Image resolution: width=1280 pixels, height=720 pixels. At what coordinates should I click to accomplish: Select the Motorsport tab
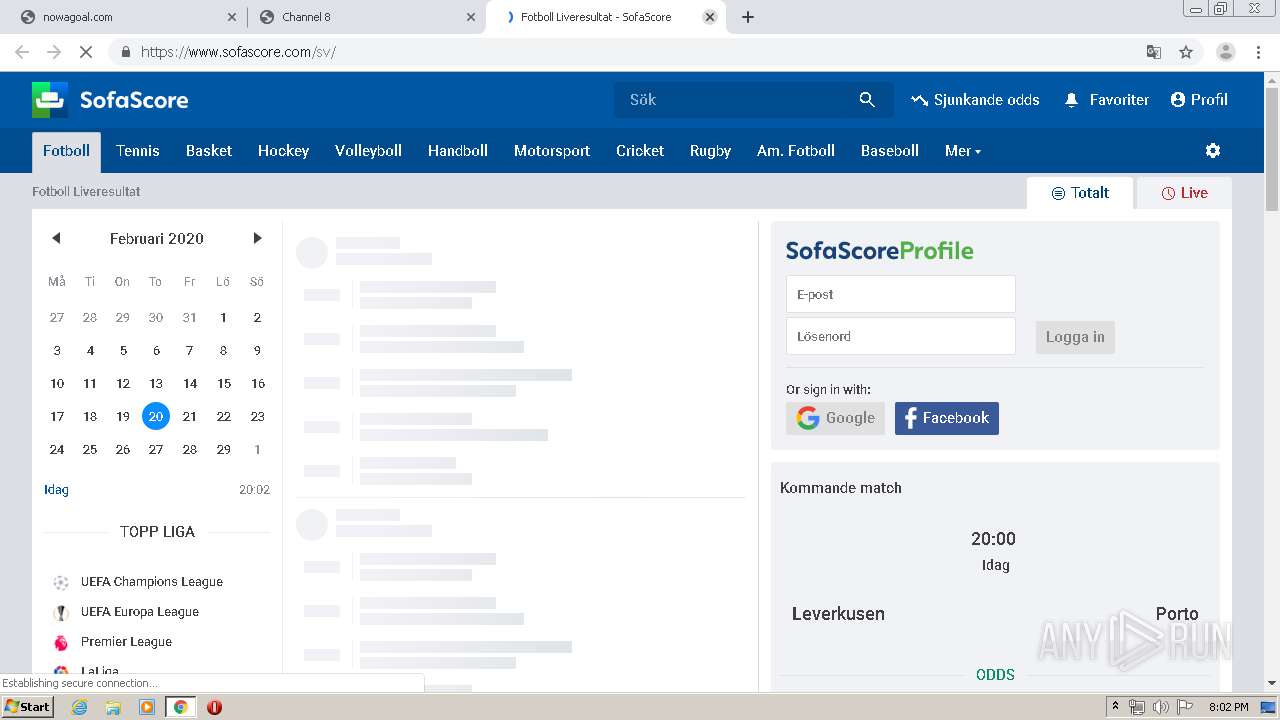click(552, 150)
